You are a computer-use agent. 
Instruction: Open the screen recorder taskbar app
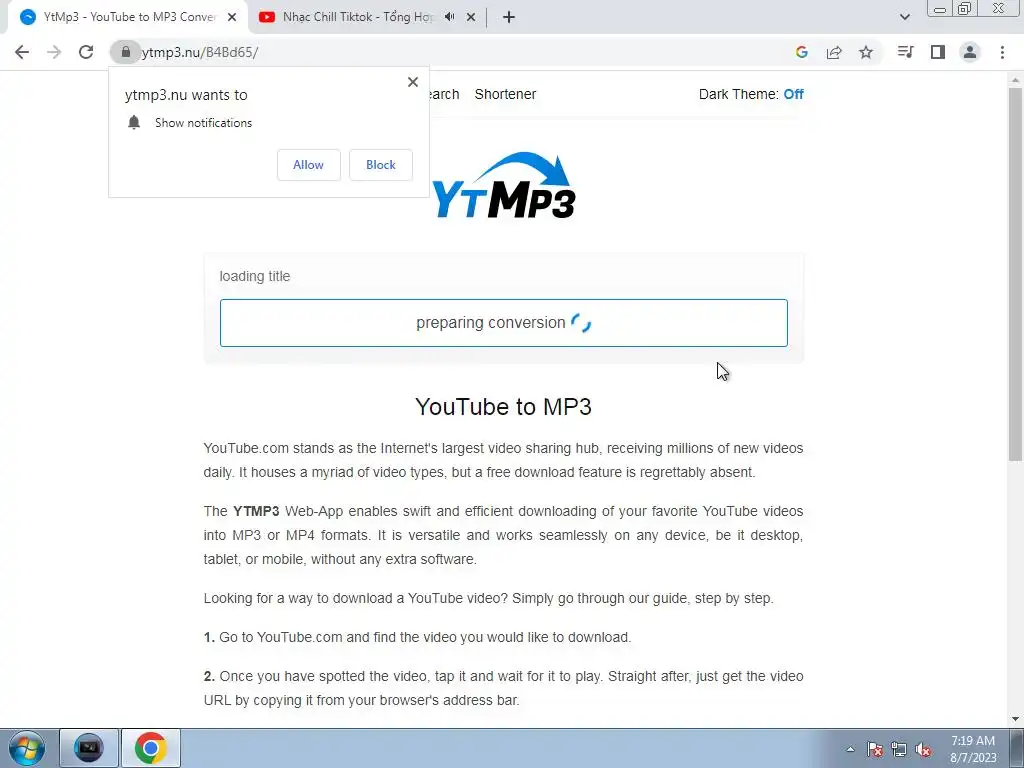click(x=89, y=748)
